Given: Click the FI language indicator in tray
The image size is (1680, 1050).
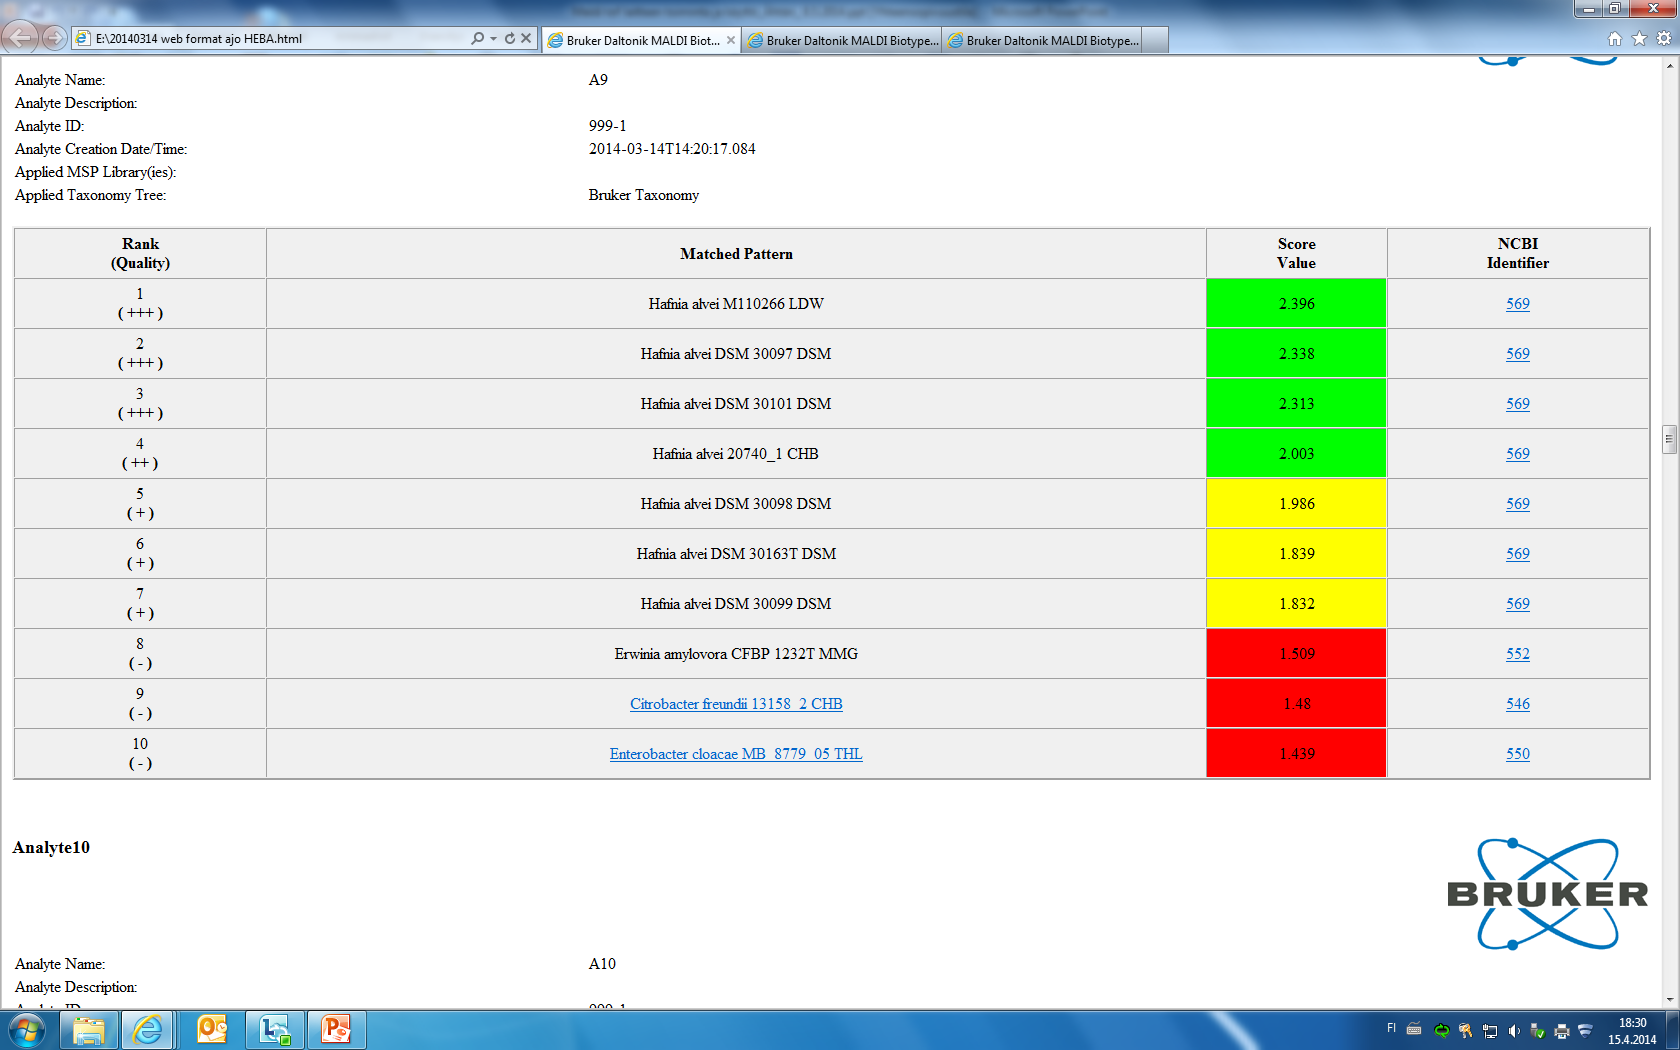Looking at the screenshot, I should [x=1391, y=1029].
